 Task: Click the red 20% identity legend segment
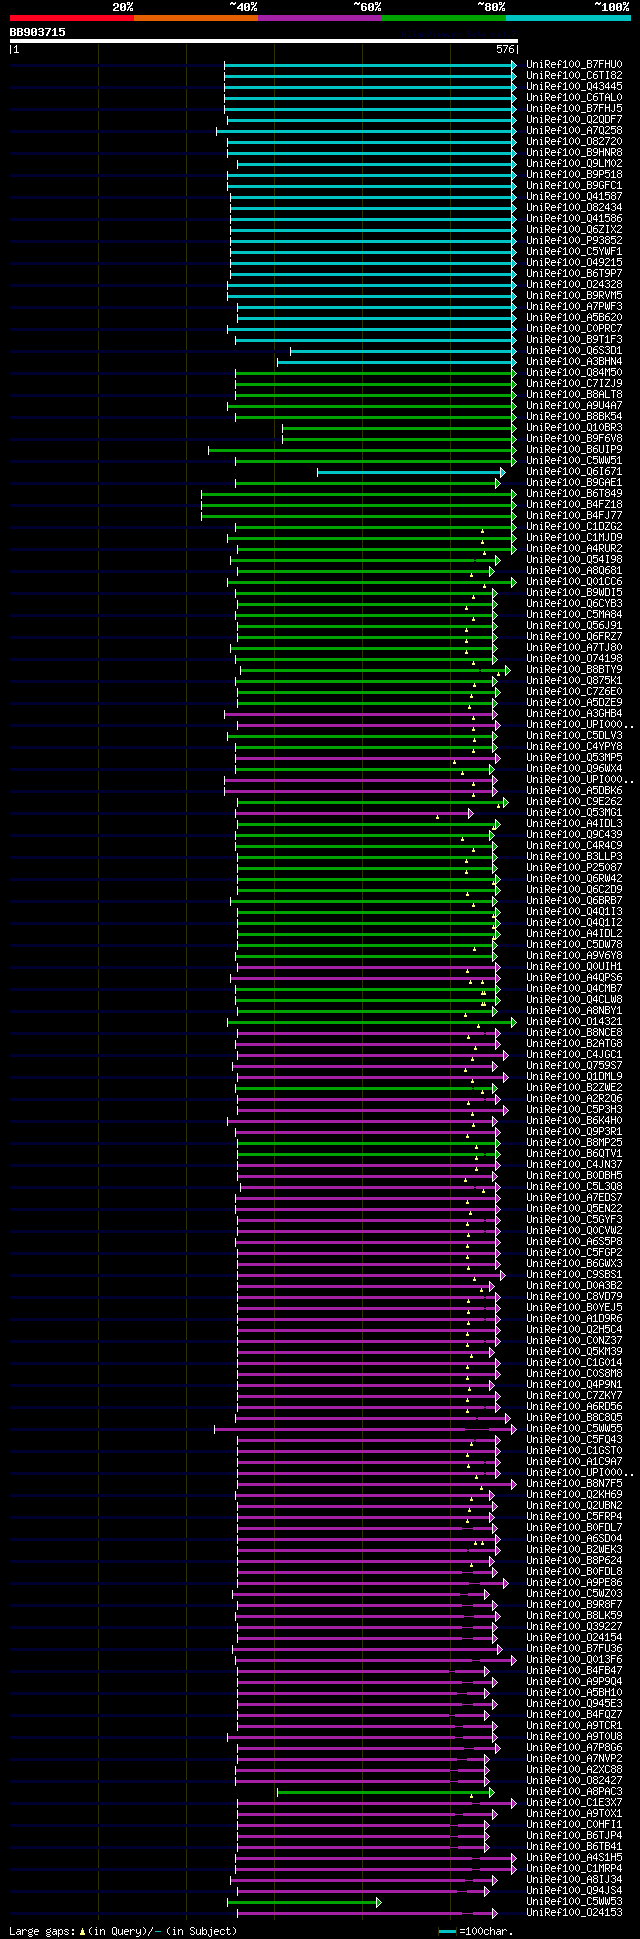(x=72, y=18)
